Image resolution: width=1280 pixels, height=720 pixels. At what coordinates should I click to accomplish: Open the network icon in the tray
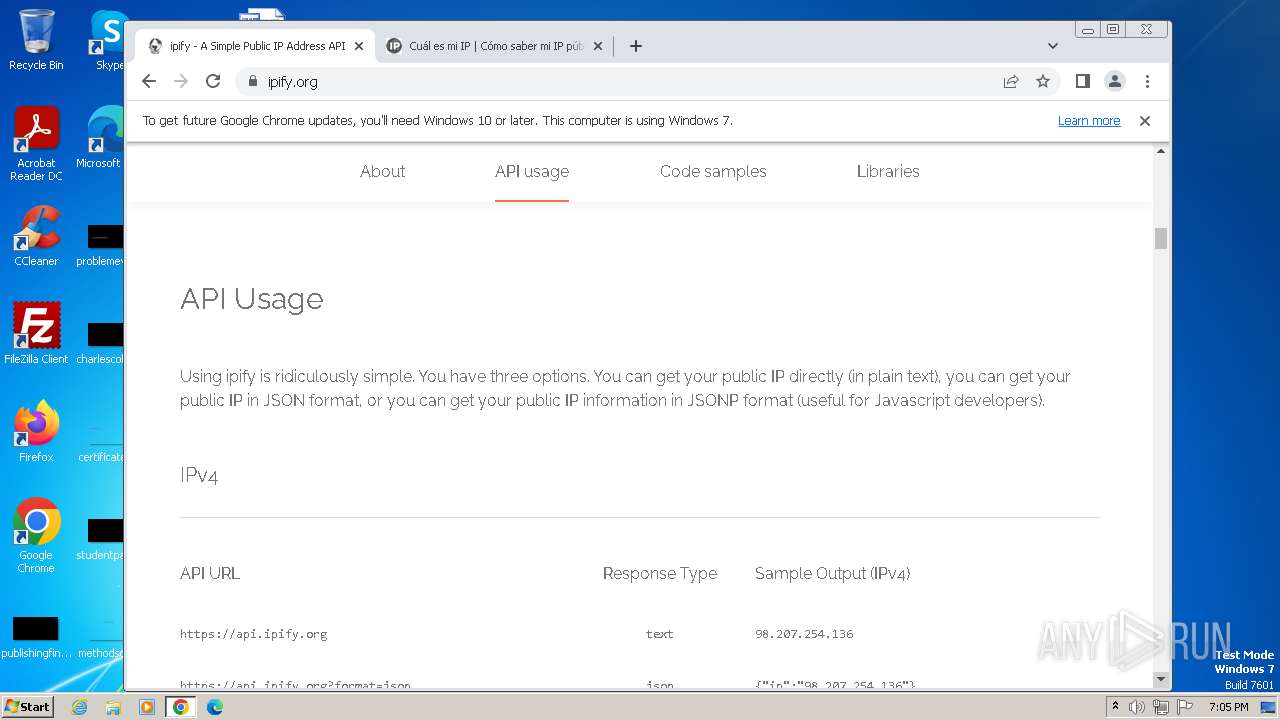coord(1160,707)
